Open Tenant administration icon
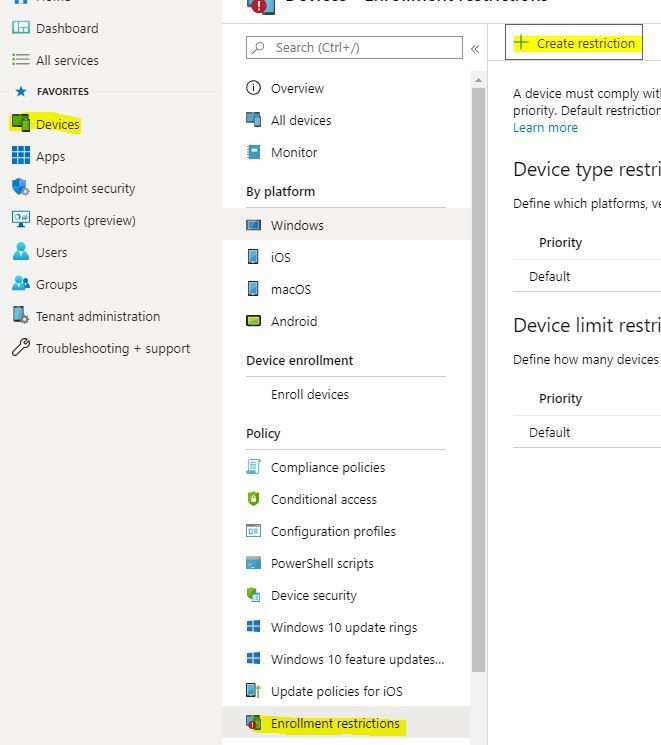This screenshot has height=745, width=661. coord(20,315)
